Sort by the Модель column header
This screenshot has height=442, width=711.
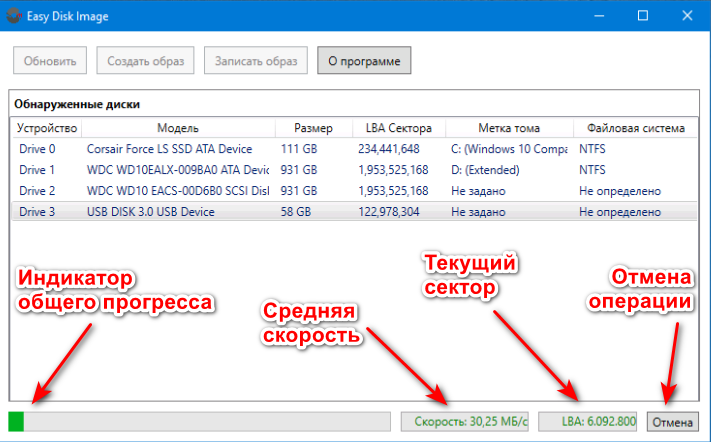[178, 128]
